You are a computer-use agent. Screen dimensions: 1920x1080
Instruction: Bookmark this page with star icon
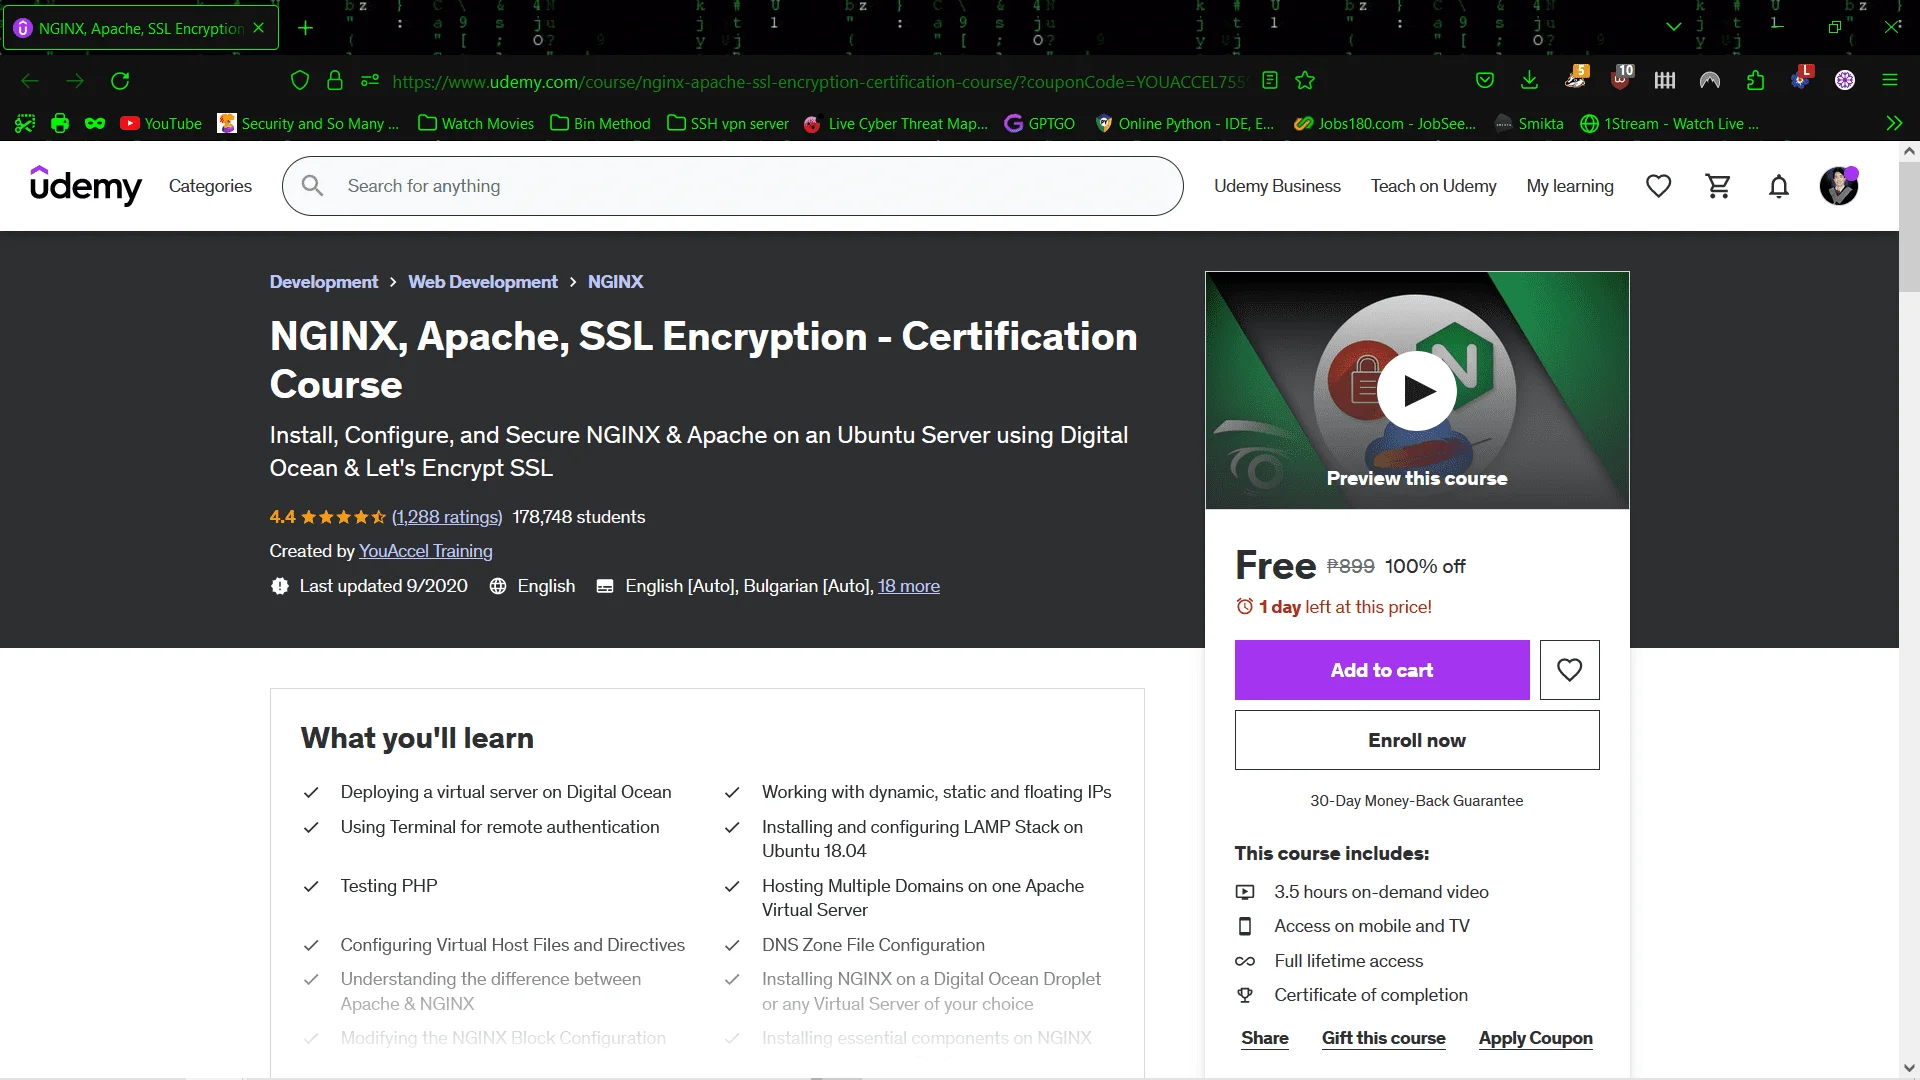[x=1305, y=81]
